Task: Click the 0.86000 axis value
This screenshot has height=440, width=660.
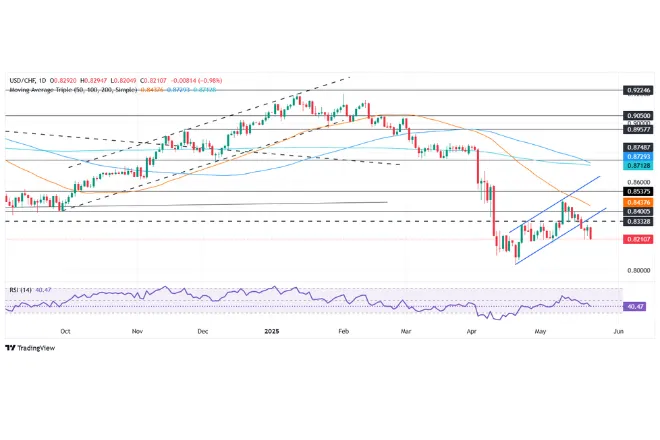Action: tap(639, 182)
